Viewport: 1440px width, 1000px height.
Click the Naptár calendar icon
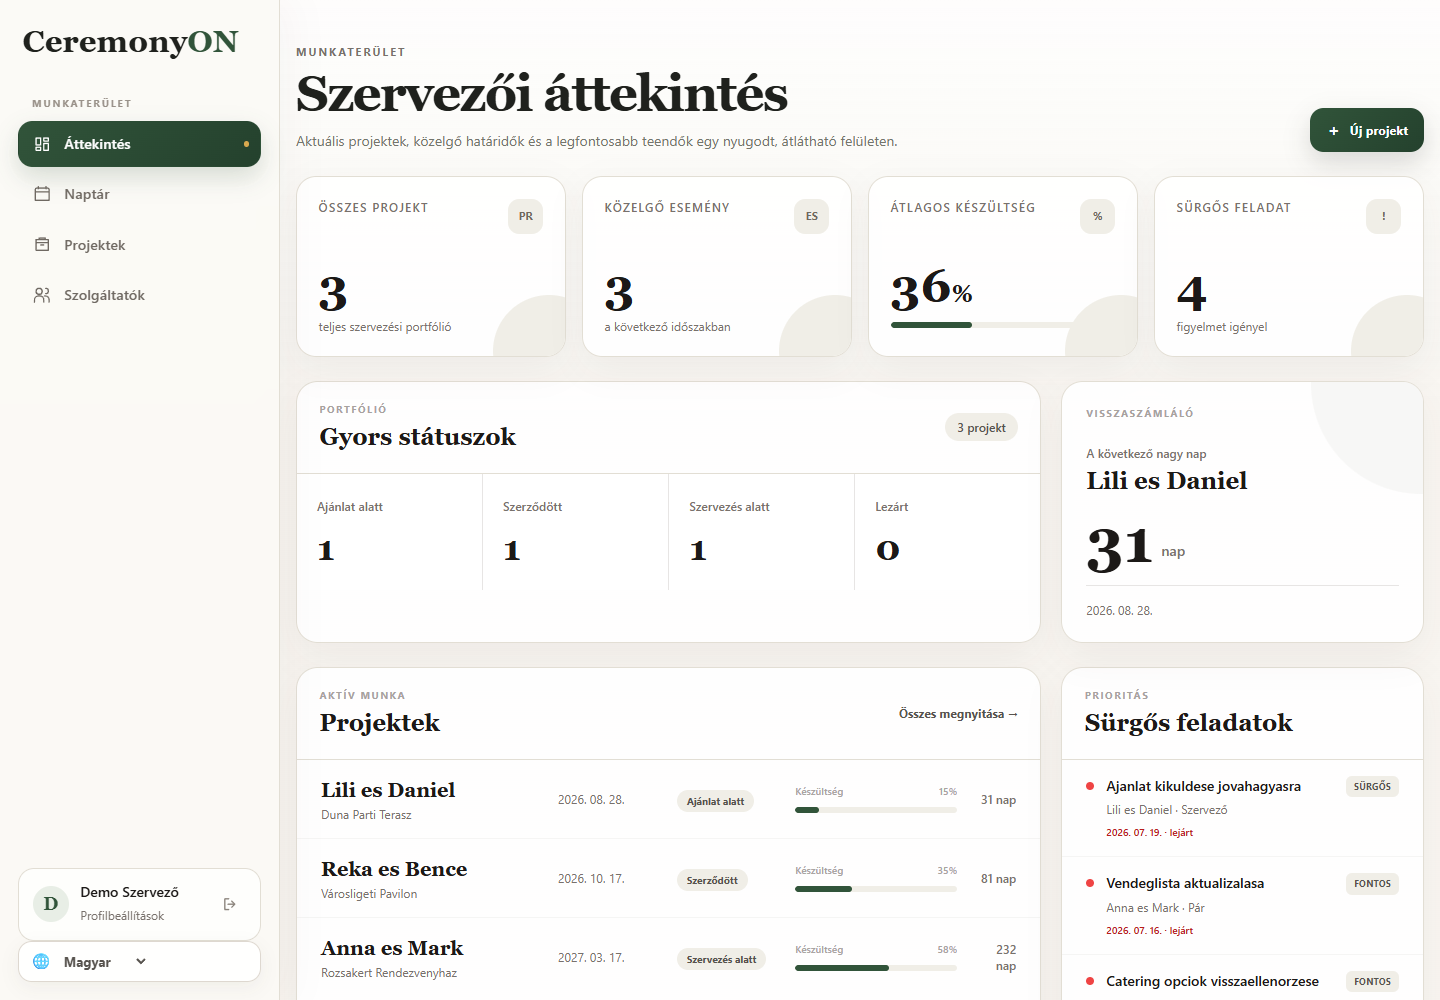coord(42,194)
